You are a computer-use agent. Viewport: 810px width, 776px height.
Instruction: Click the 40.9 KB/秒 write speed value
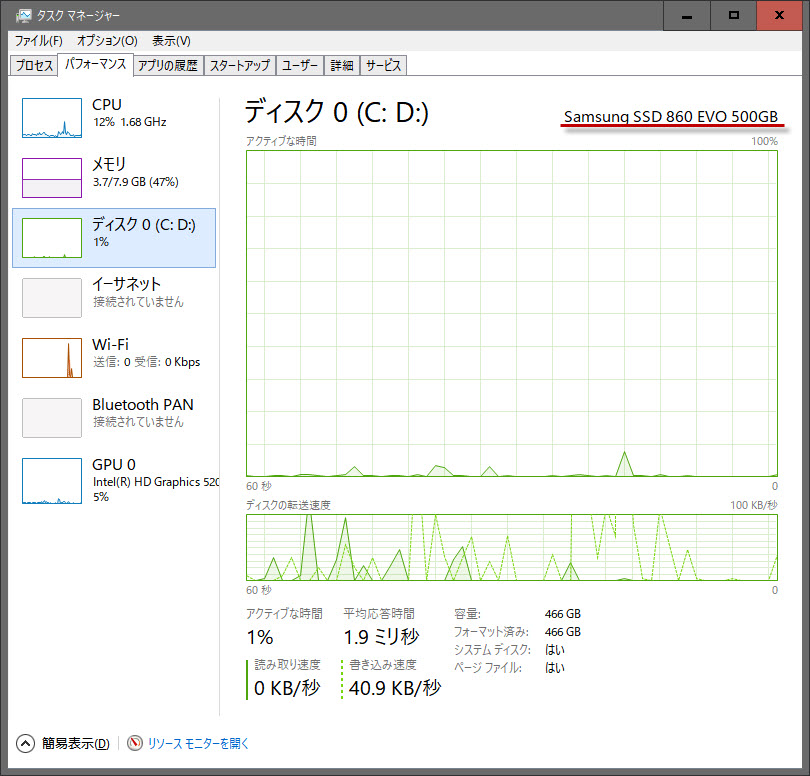[395, 688]
